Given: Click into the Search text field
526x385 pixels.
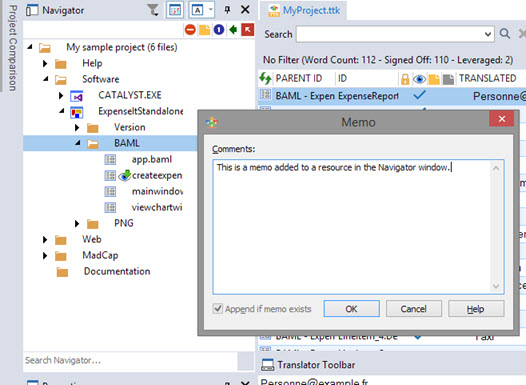Looking at the screenshot, I should point(390,34).
